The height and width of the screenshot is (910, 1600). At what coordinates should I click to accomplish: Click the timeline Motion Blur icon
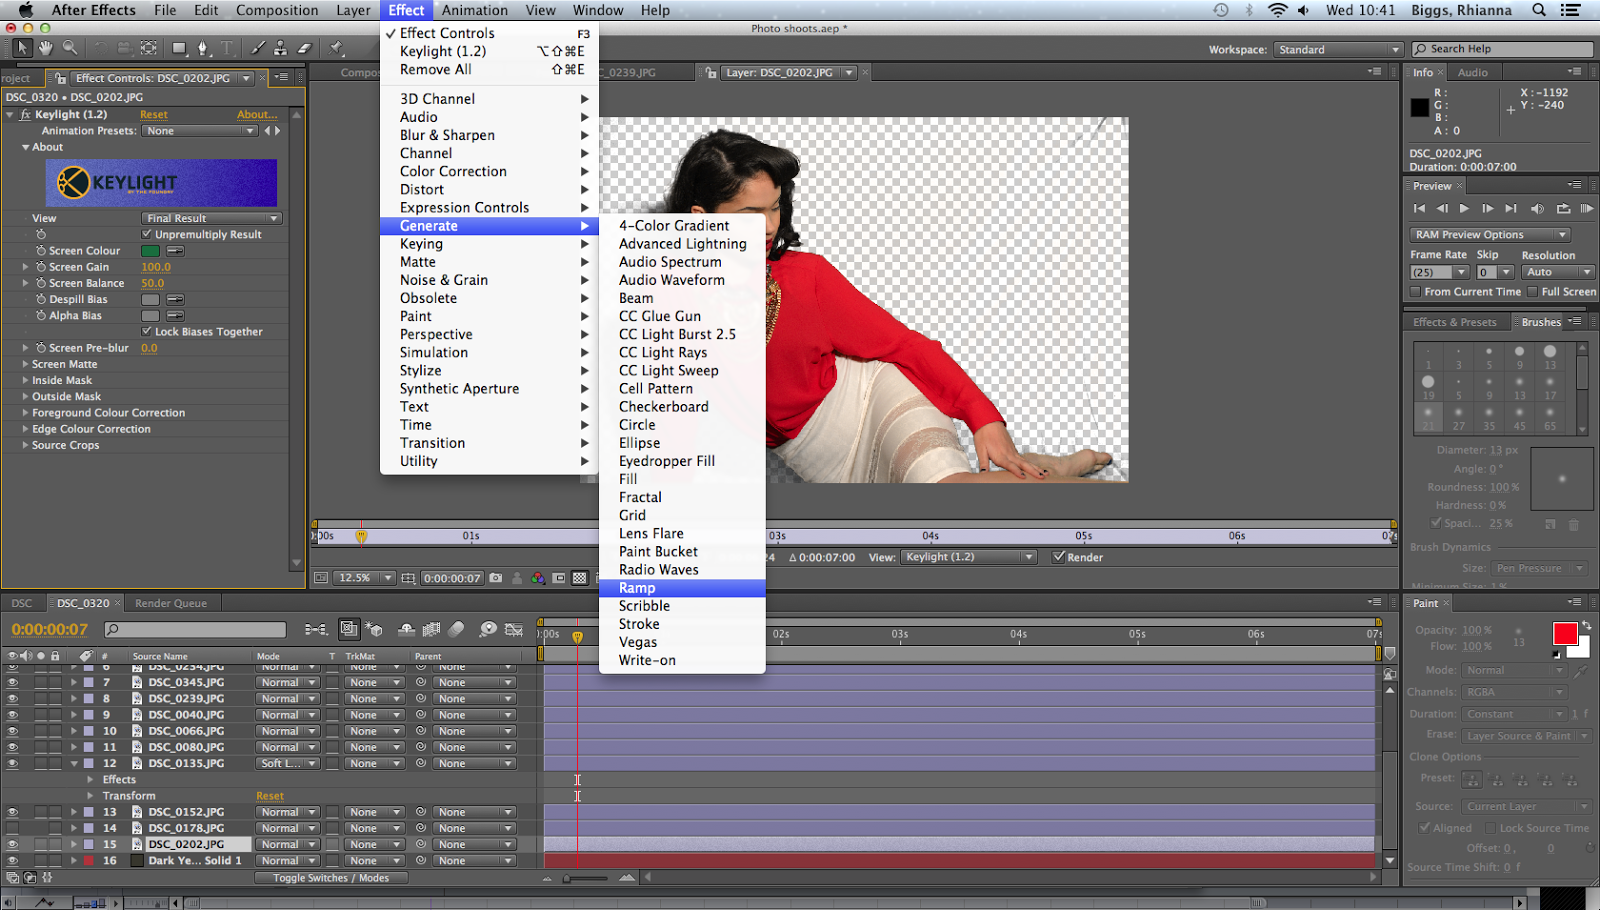point(456,629)
